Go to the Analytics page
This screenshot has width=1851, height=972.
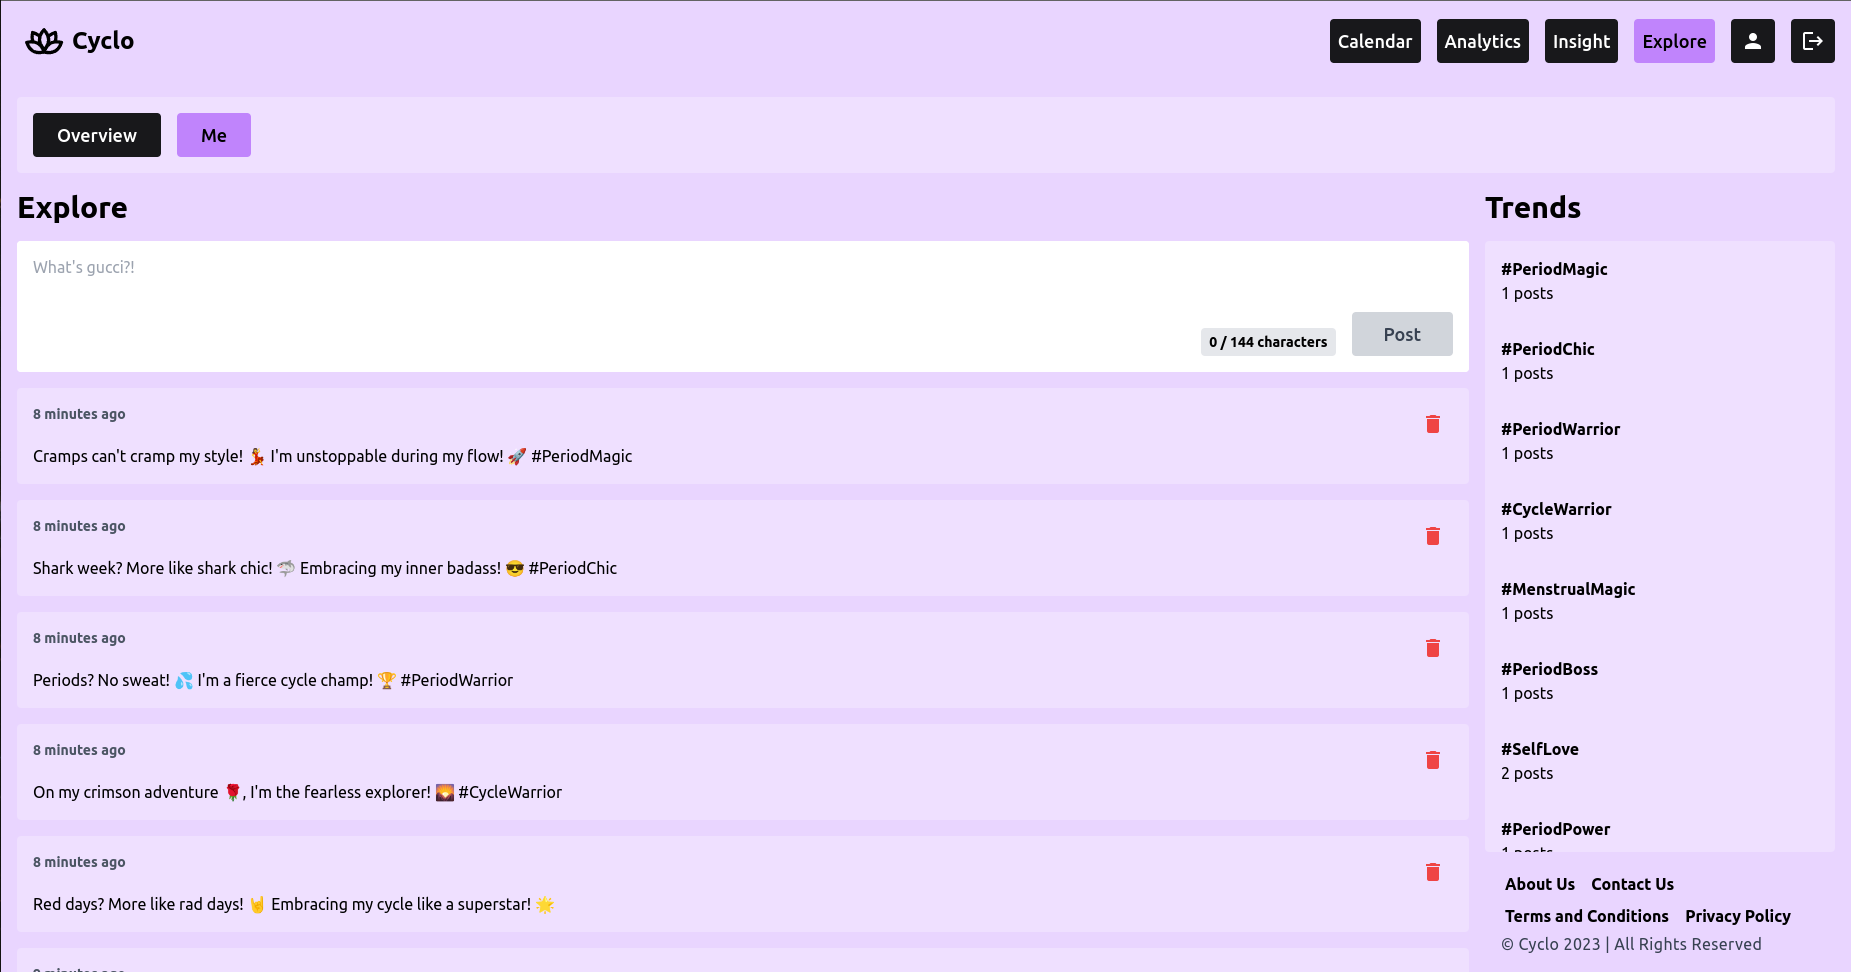[x=1482, y=41]
